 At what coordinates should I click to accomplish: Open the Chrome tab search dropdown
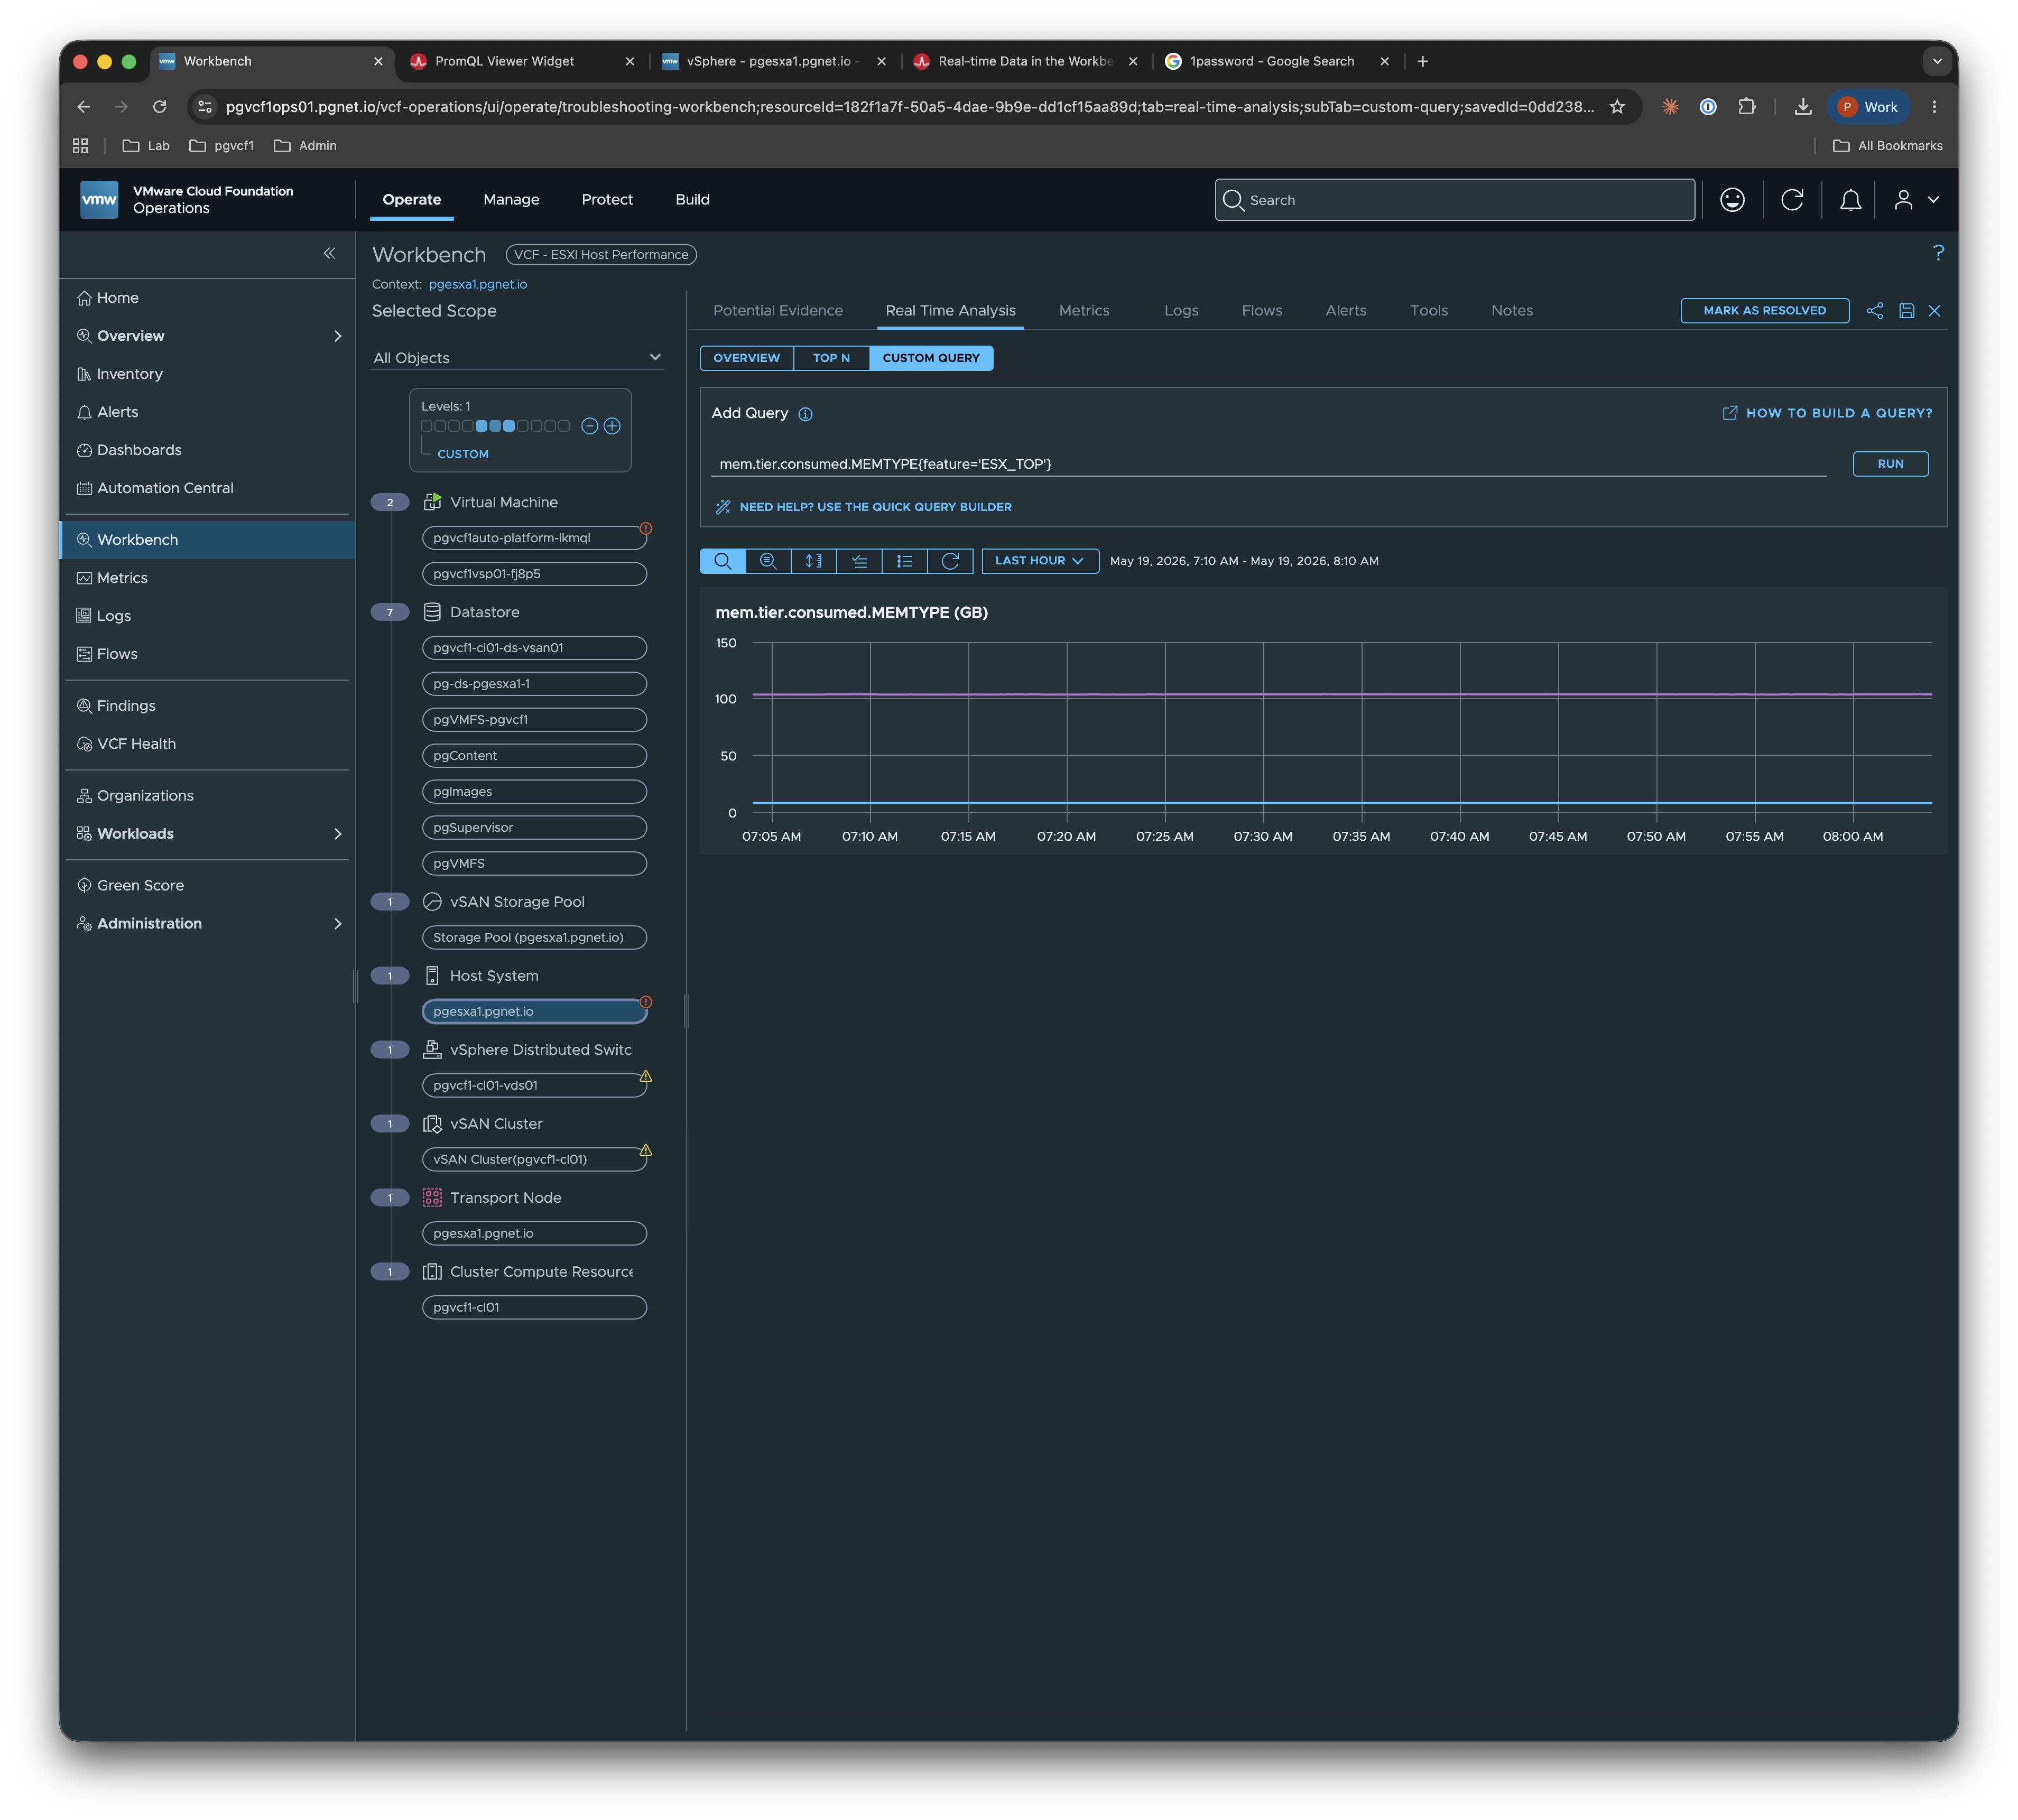tap(1936, 61)
